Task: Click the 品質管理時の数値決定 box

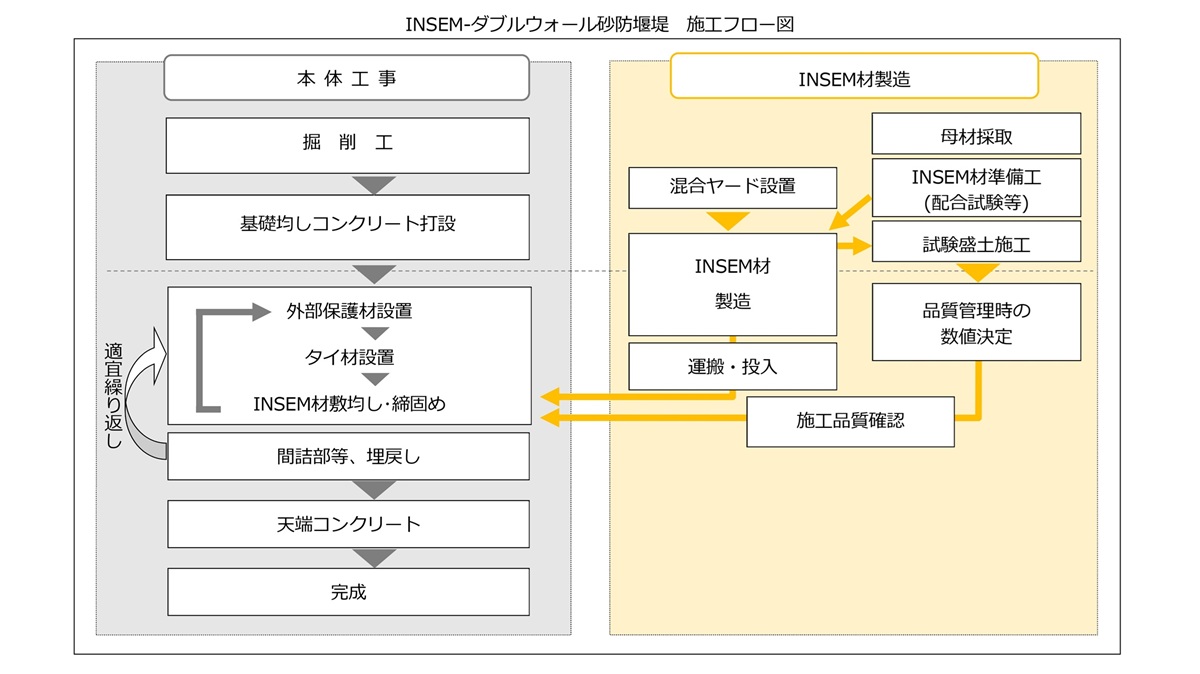Action: click(977, 321)
